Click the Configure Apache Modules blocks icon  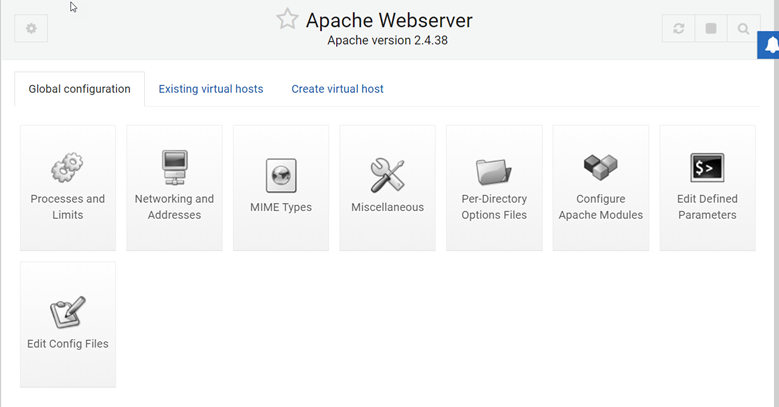pos(600,166)
